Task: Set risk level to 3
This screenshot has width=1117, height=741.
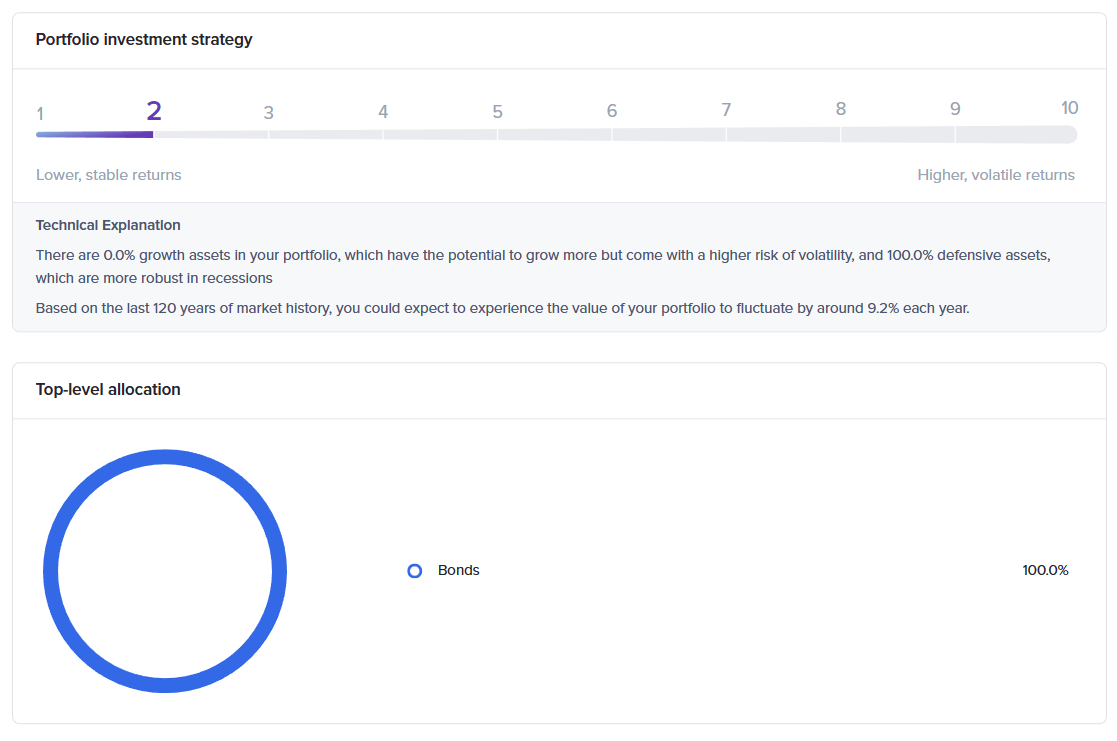Action: pyautogui.click(x=268, y=113)
